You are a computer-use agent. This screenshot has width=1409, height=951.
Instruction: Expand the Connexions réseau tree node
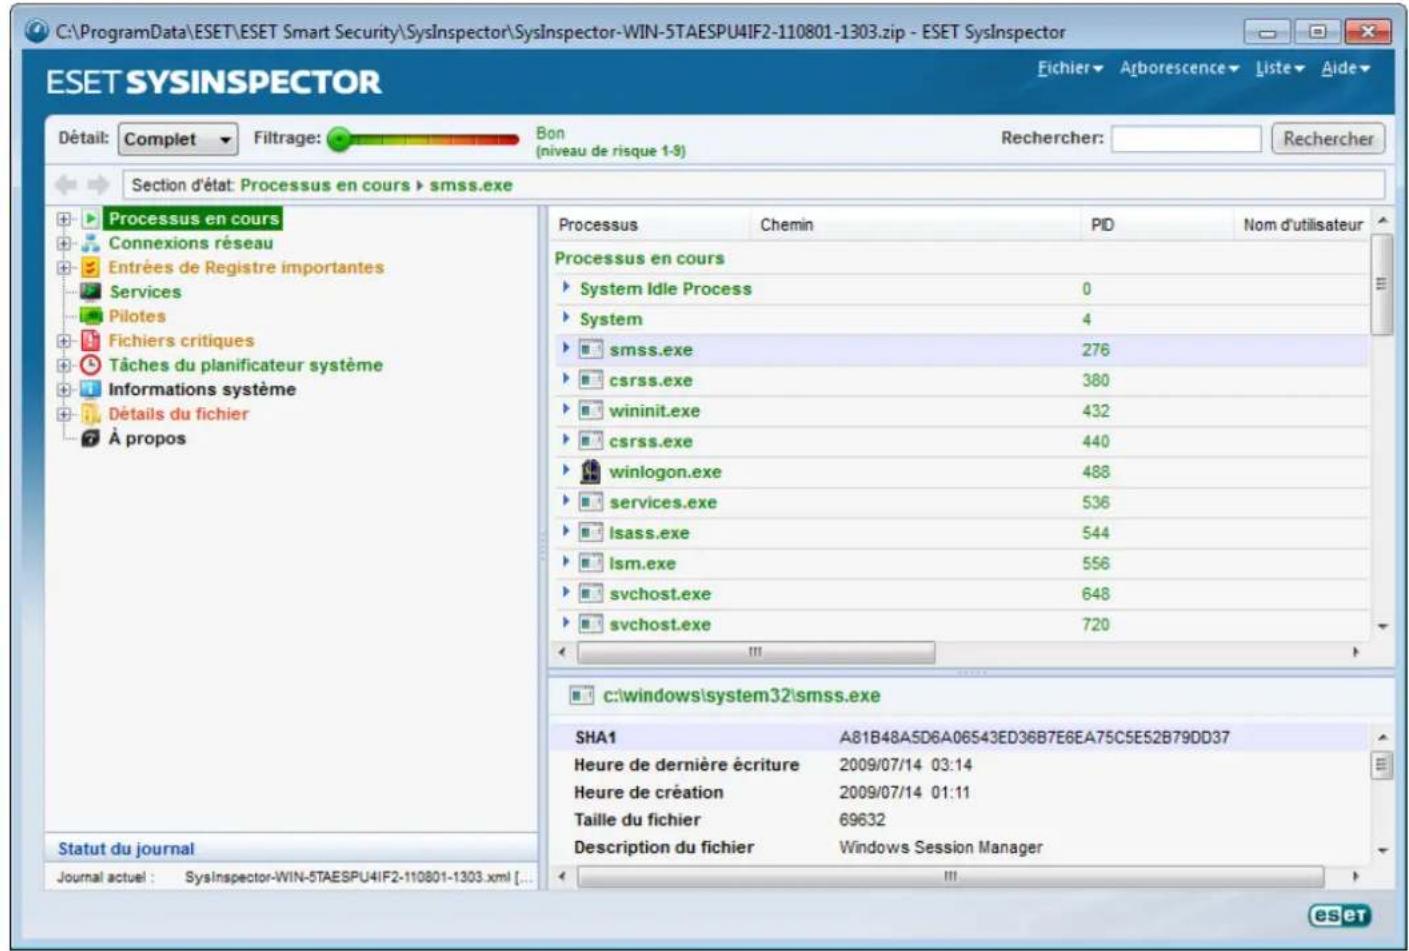[x=64, y=243]
